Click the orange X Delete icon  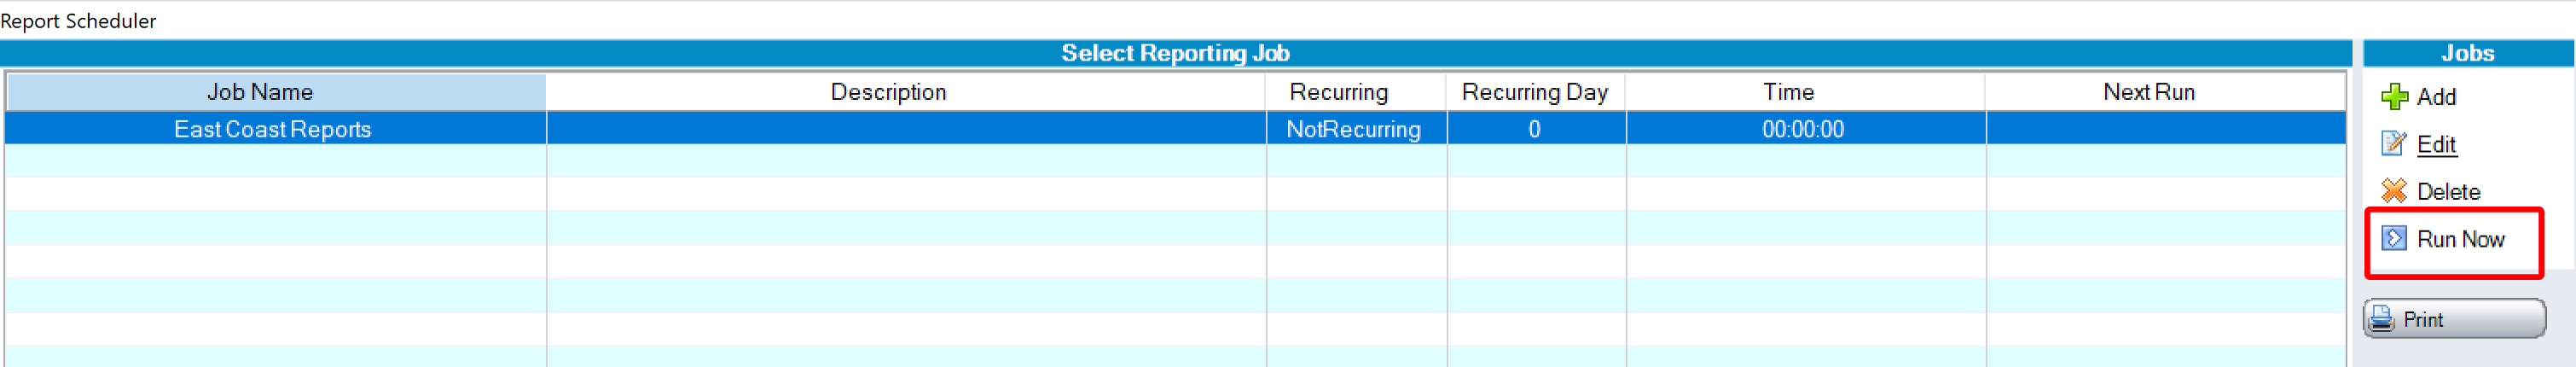pos(2394,191)
